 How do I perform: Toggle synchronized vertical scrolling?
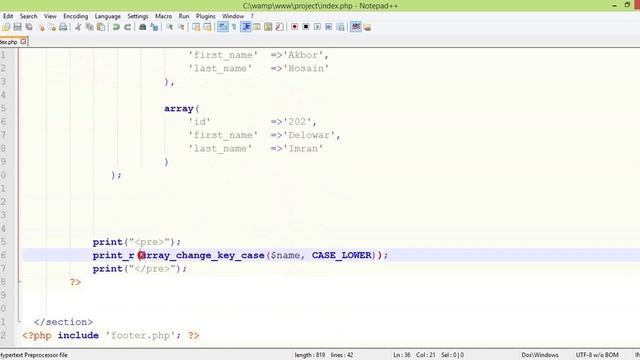pos(196,27)
